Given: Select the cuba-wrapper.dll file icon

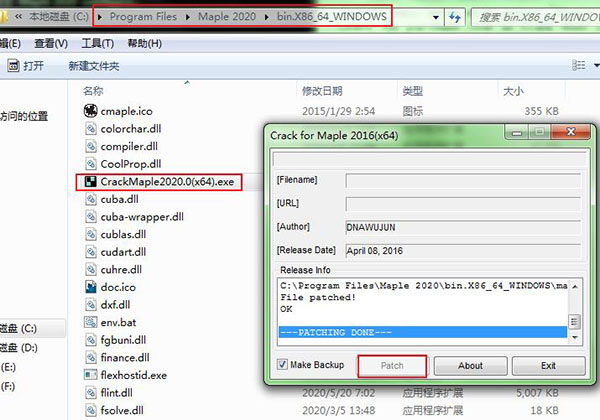Looking at the screenshot, I should click(x=91, y=217).
